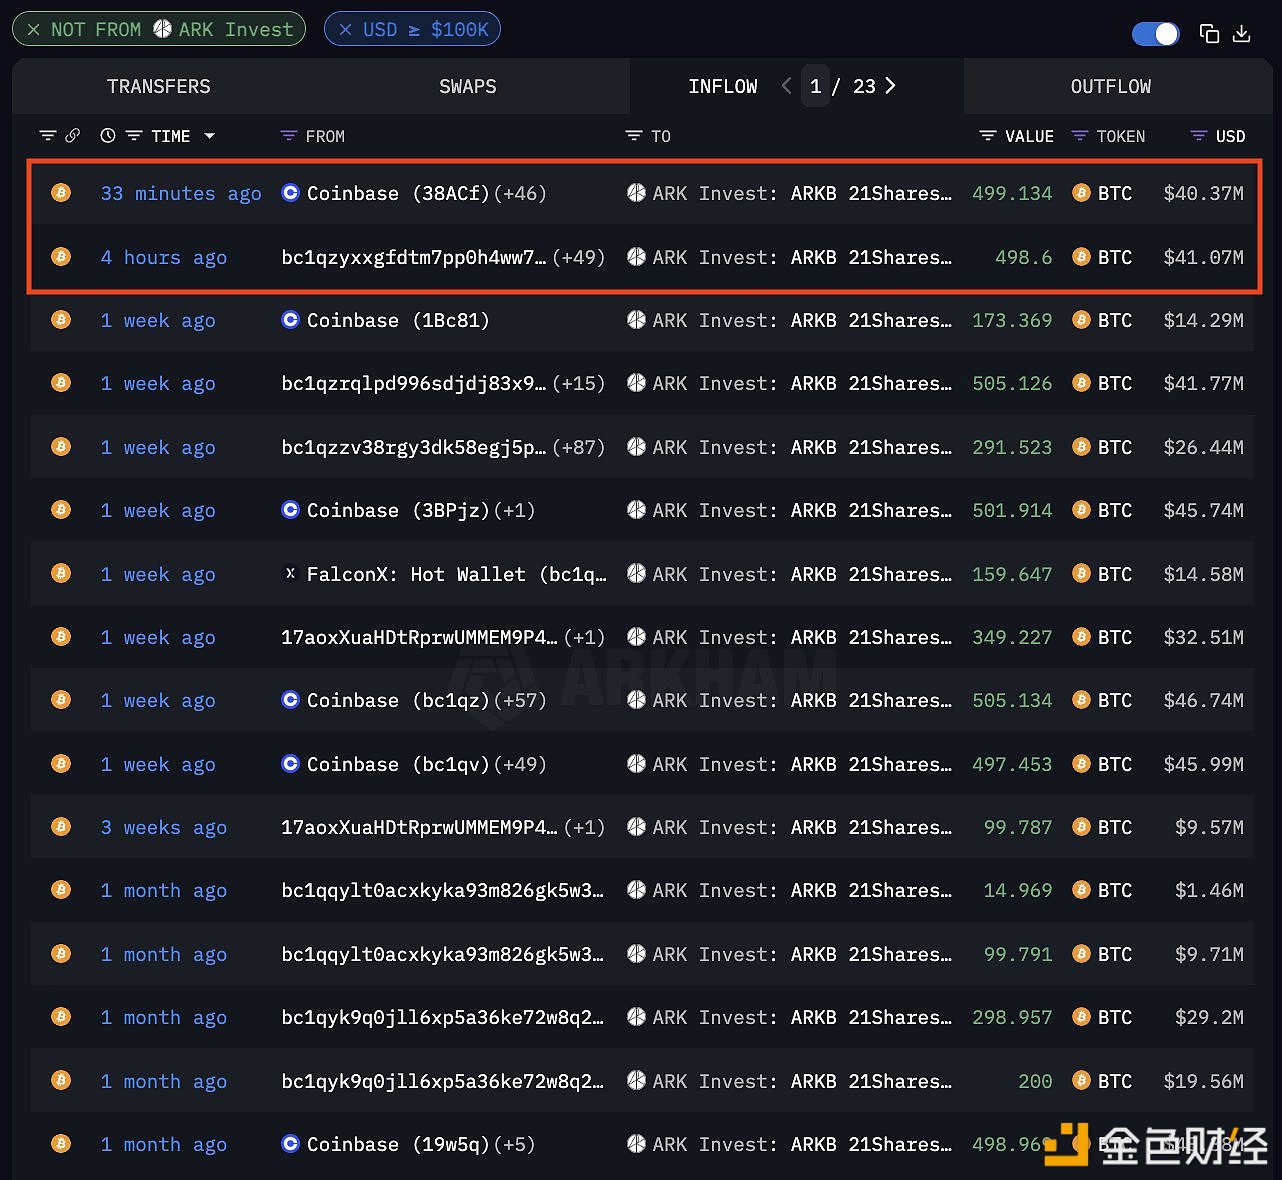Go to previous page of inflows
1282x1180 pixels.
787,86
